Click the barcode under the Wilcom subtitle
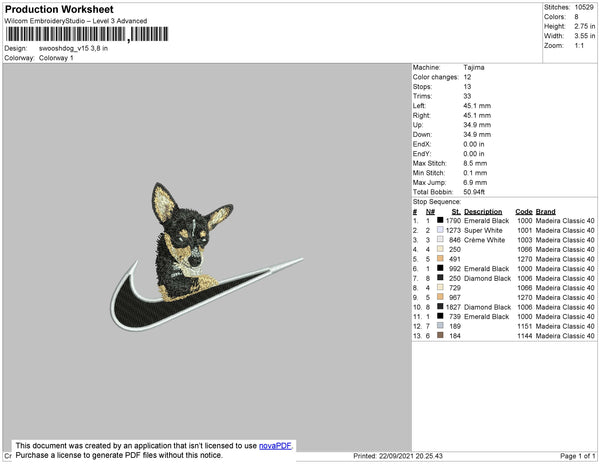Viewport: 600px width, 464px height. click(87, 34)
